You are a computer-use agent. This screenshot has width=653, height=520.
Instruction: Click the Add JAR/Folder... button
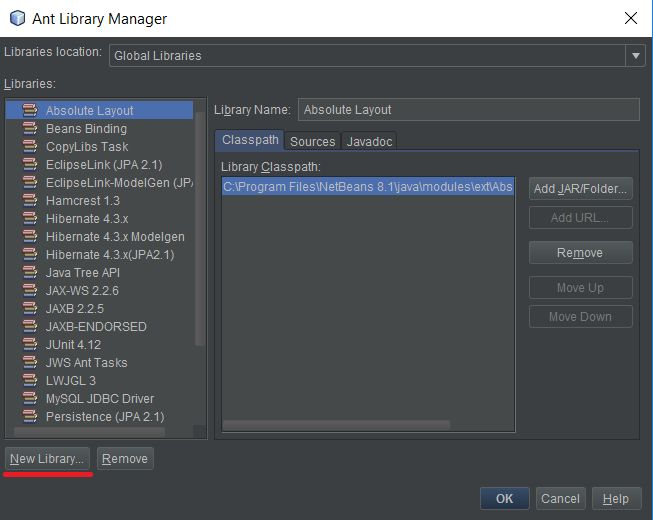[581, 189]
